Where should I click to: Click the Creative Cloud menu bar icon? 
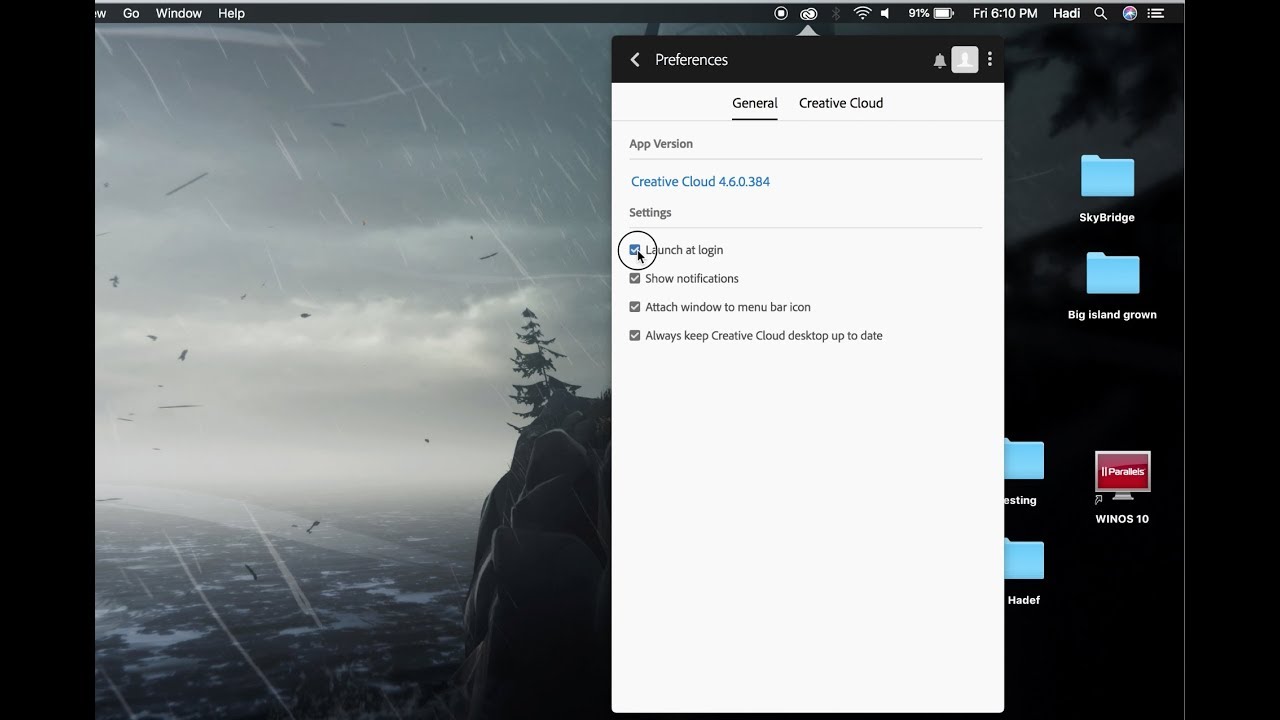808,13
